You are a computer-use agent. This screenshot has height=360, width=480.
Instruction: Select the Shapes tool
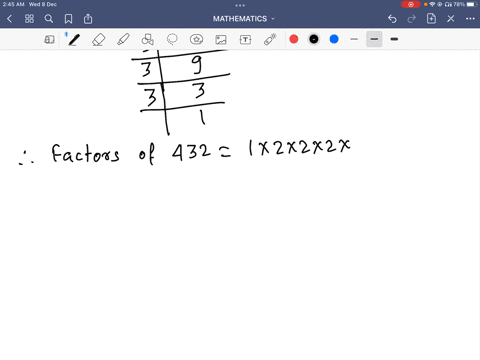click(x=148, y=39)
